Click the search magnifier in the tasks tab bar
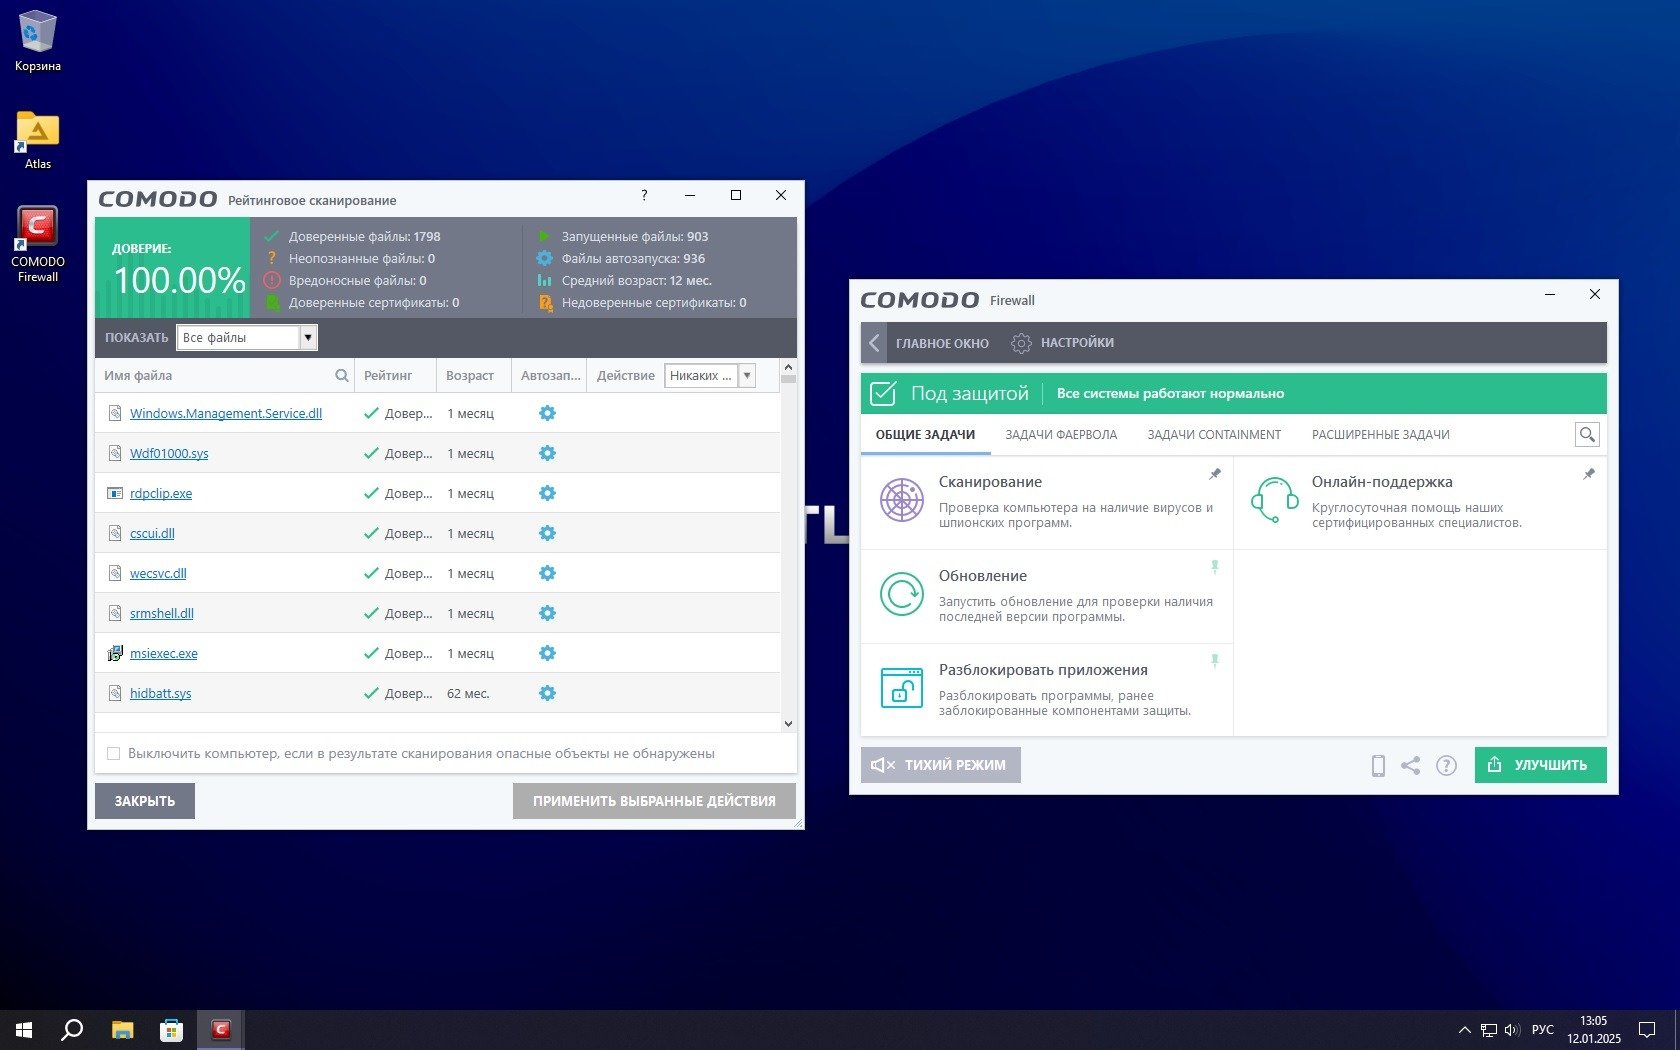This screenshot has height=1050, width=1680. [1586, 435]
